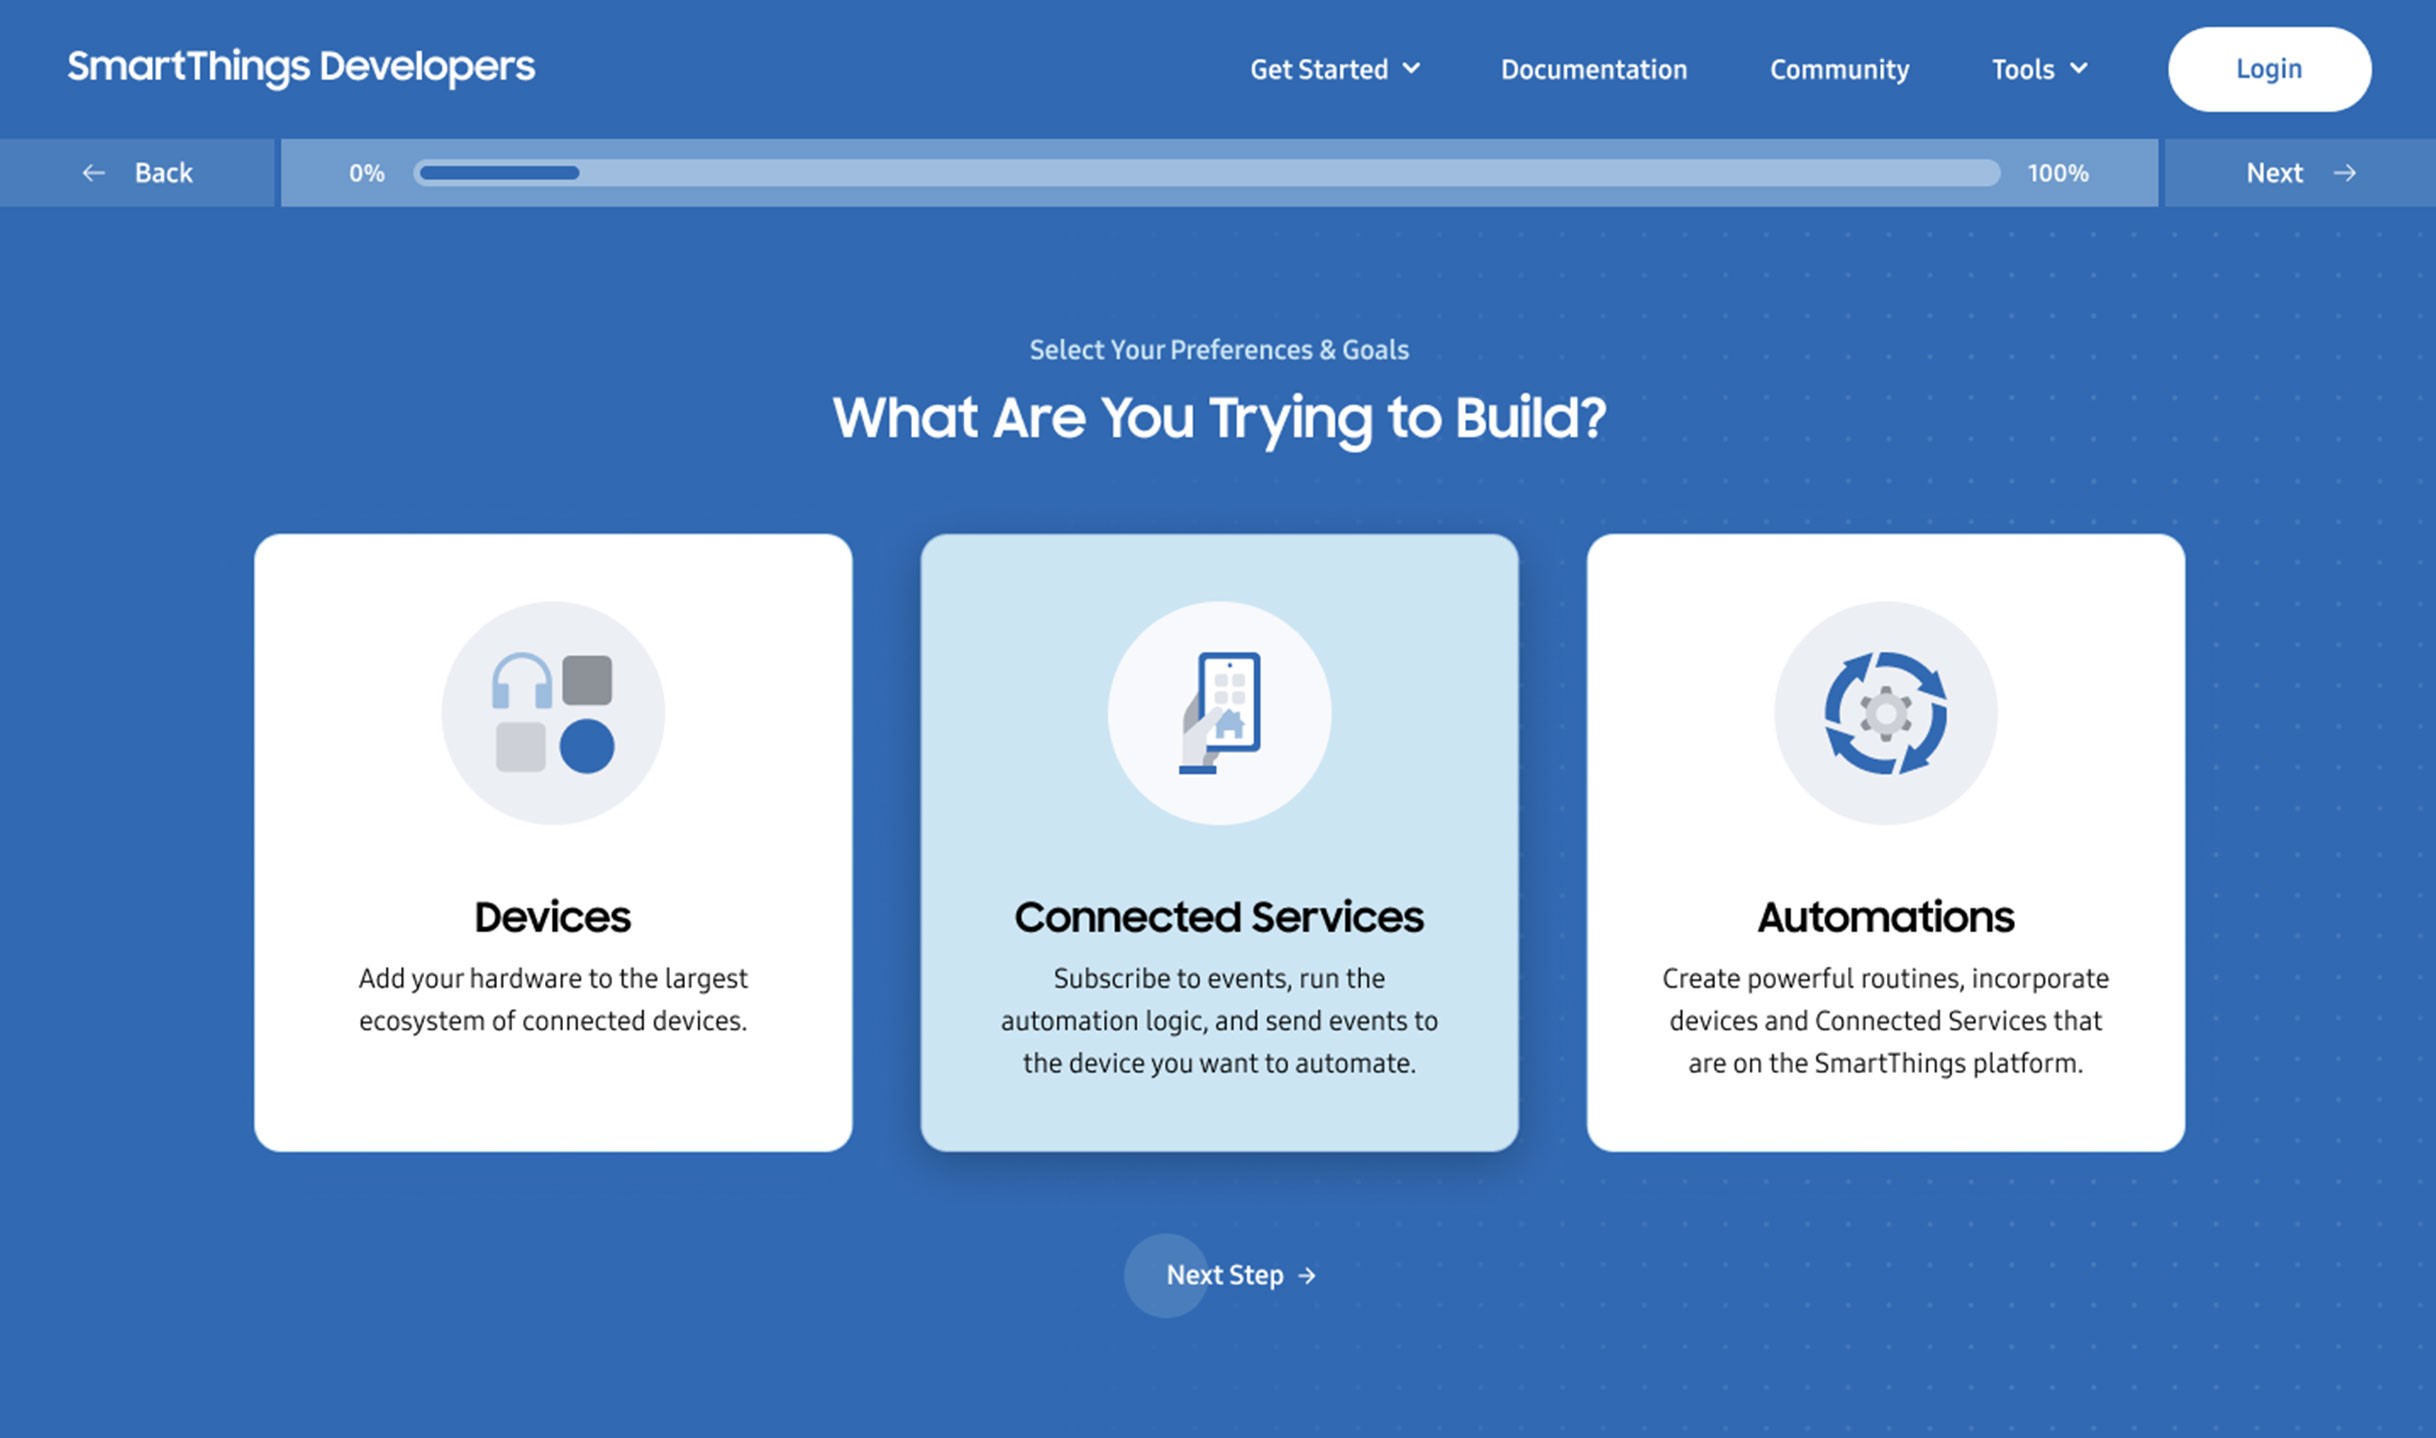This screenshot has width=2436, height=1438.
Task: Click the chevron next to Get Started
Action: pyautogui.click(x=1411, y=69)
